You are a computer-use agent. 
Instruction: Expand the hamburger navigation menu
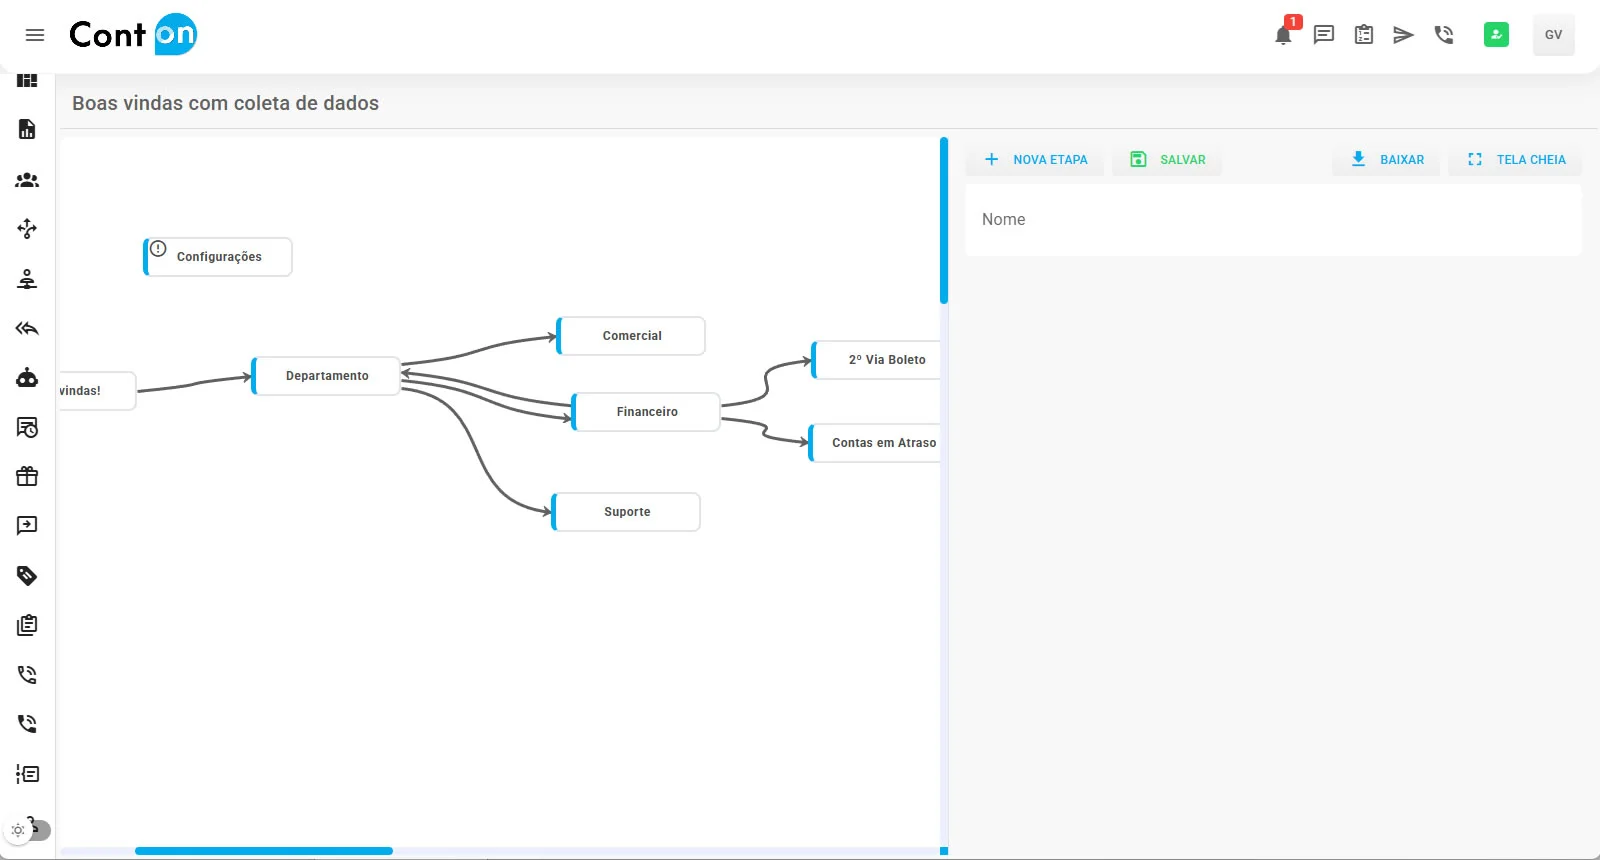coord(35,35)
